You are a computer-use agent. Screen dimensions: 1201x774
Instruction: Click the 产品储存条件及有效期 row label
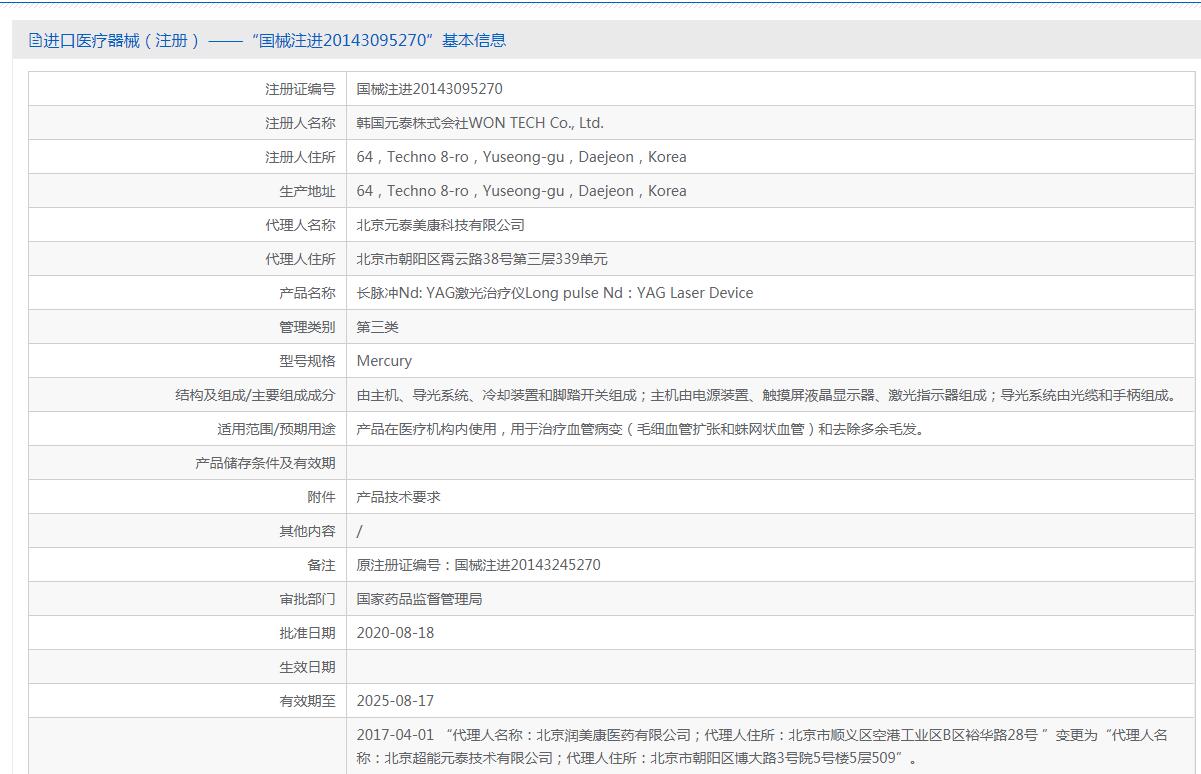[265, 463]
